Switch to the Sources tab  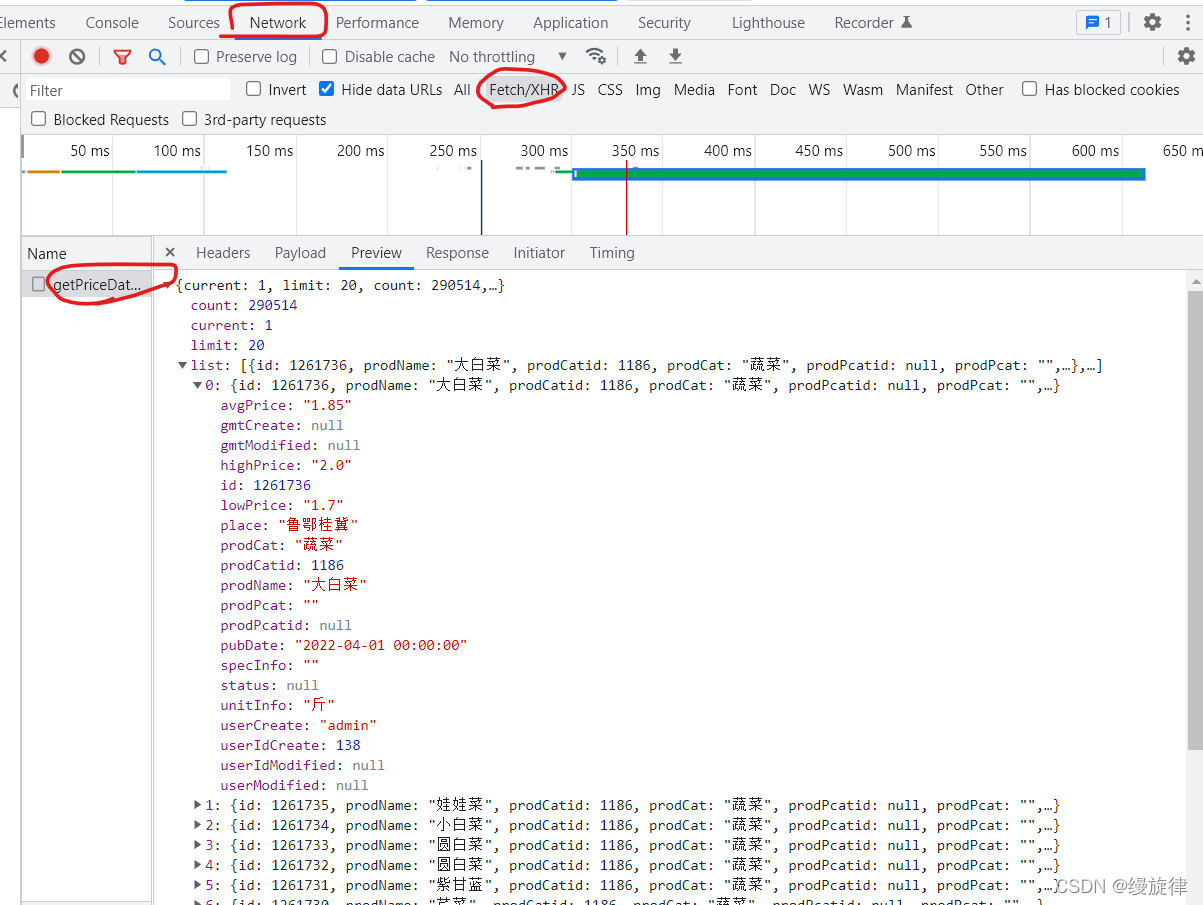pyautogui.click(x=194, y=22)
